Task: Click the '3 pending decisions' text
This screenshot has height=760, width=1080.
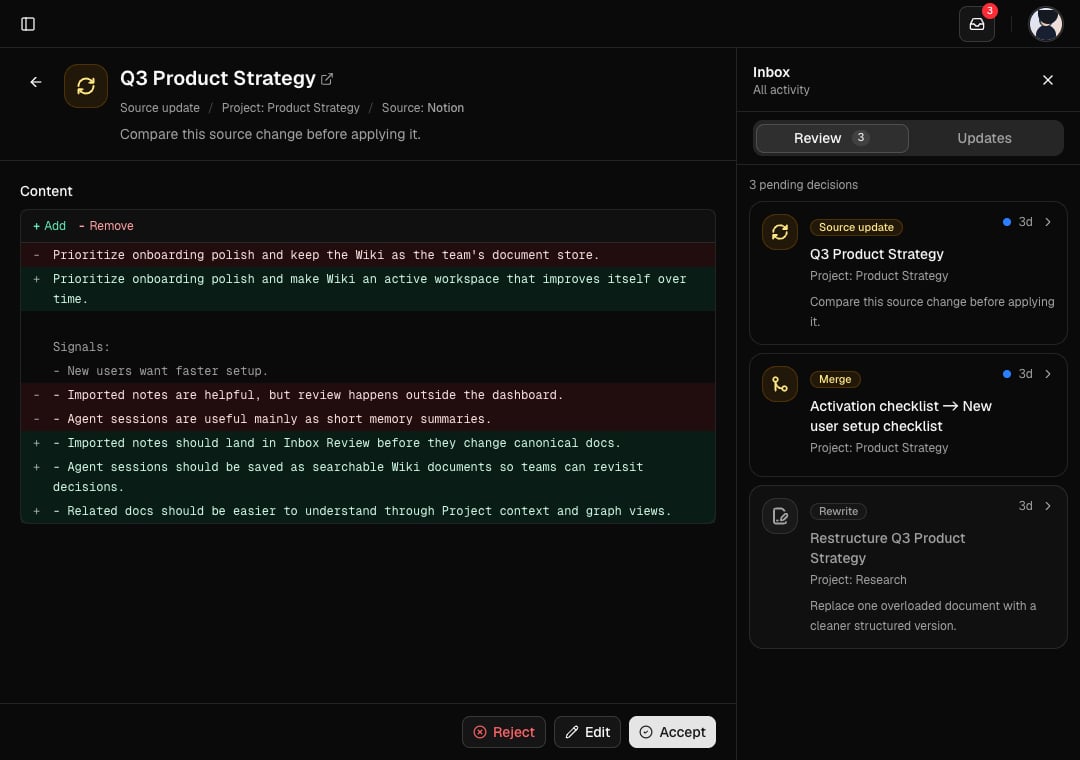Action: point(803,185)
